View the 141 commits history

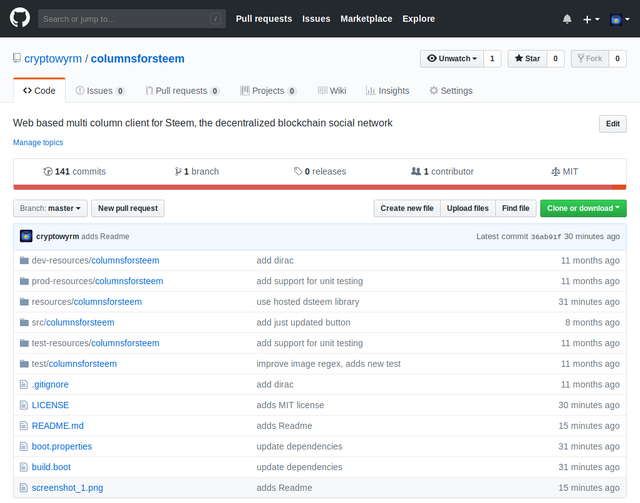pyautogui.click(x=74, y=171)
